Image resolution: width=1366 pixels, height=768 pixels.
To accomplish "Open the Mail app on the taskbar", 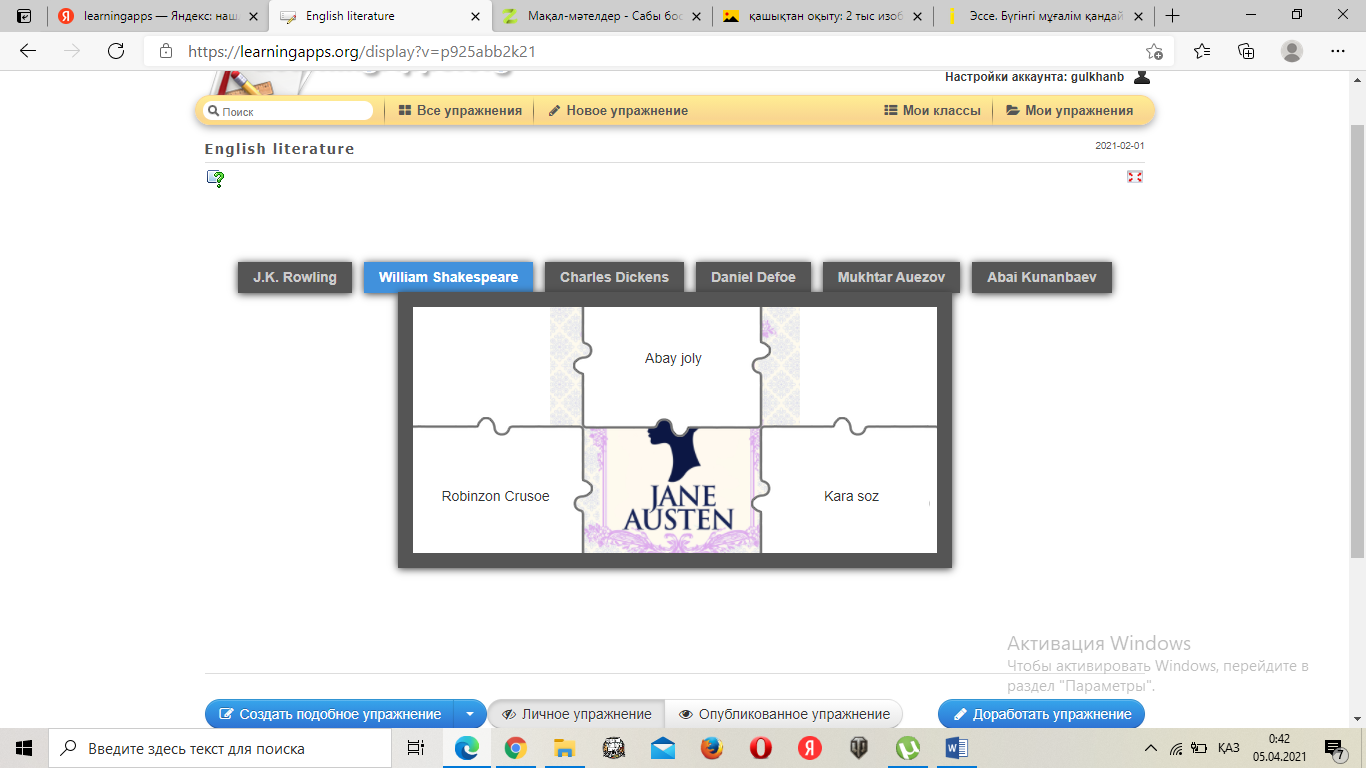I will tap(662, 748).
